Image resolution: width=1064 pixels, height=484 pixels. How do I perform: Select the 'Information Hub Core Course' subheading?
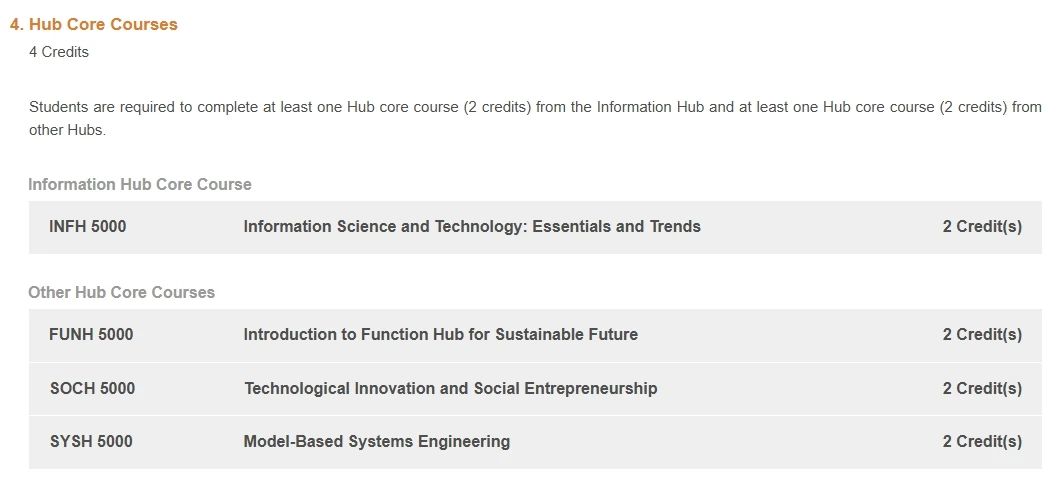point(140,185)
